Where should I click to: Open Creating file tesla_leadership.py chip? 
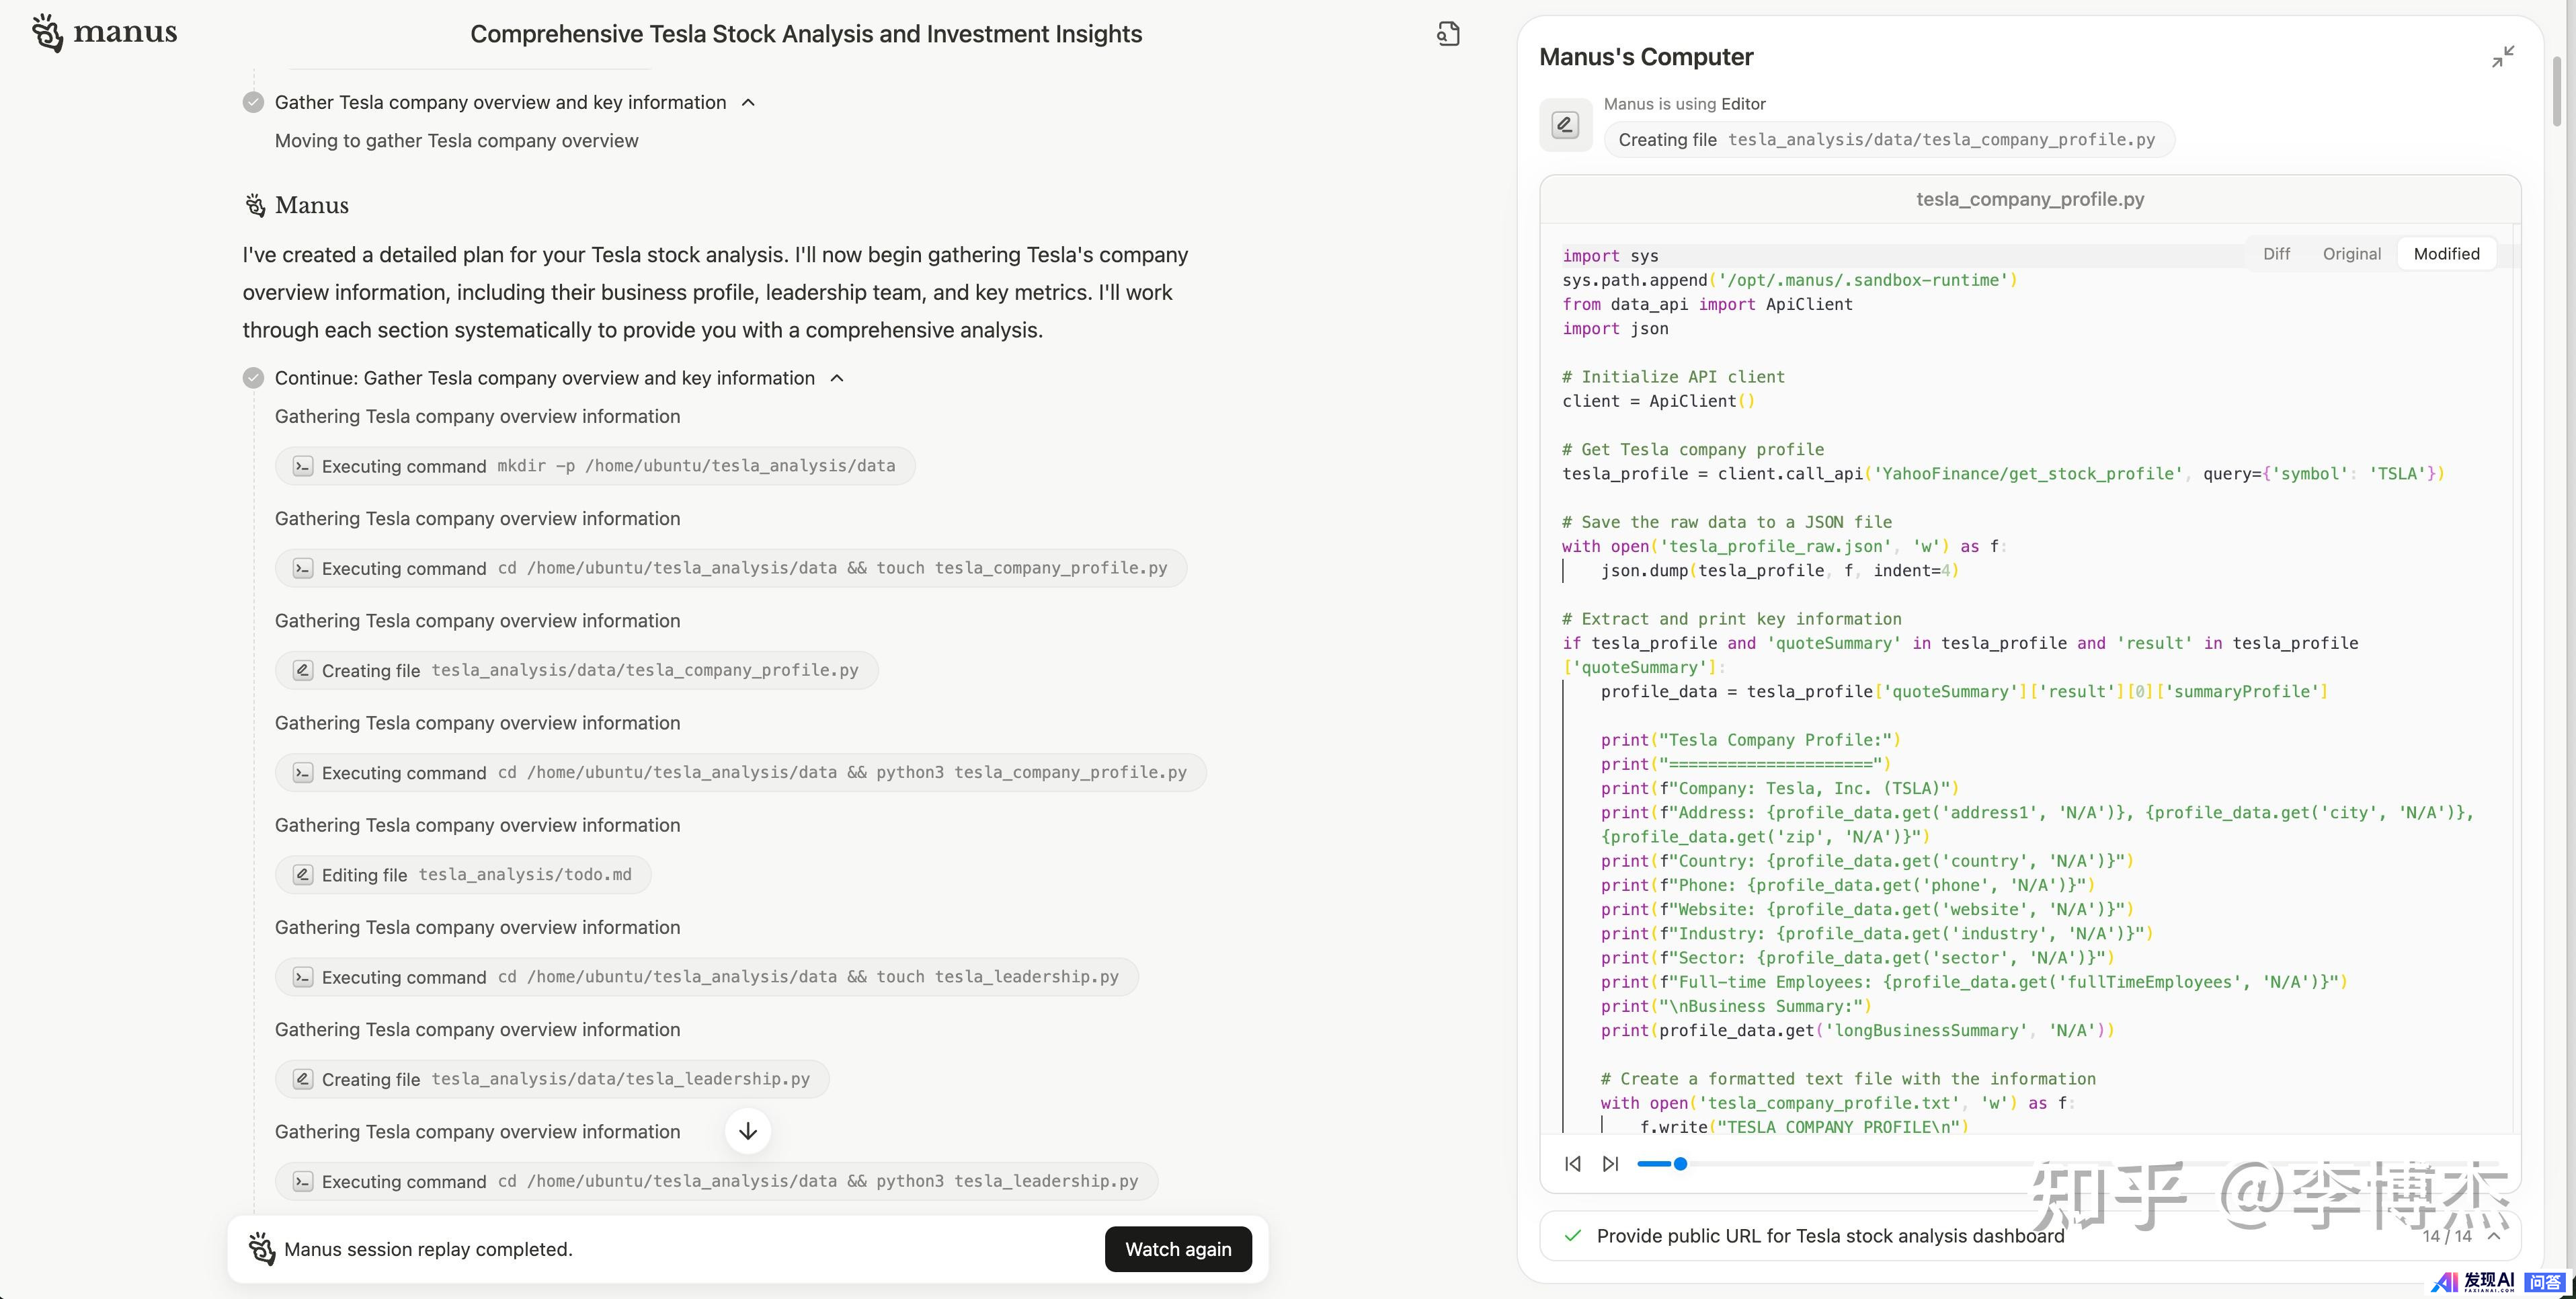552,1079
